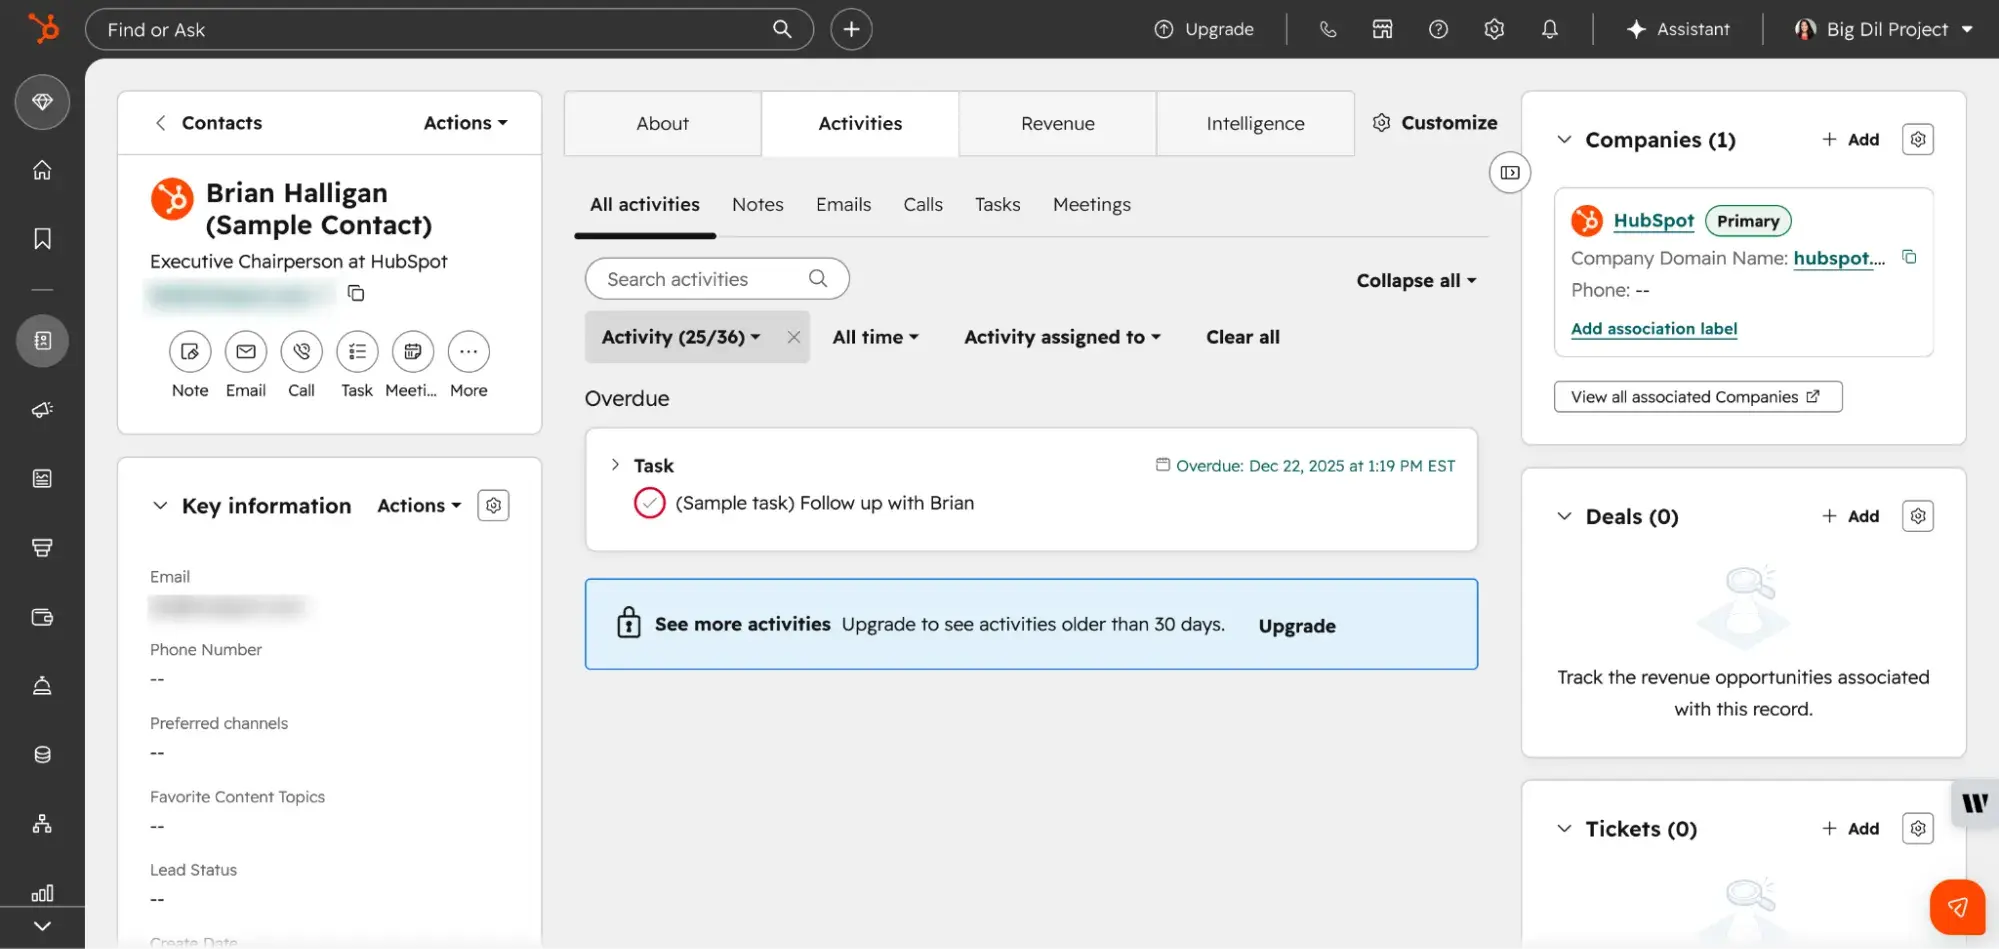The width and height of the screenshot is (1999, 949).
Task: Open the Automation workflow sidebar icon
Action: [42, 824]
